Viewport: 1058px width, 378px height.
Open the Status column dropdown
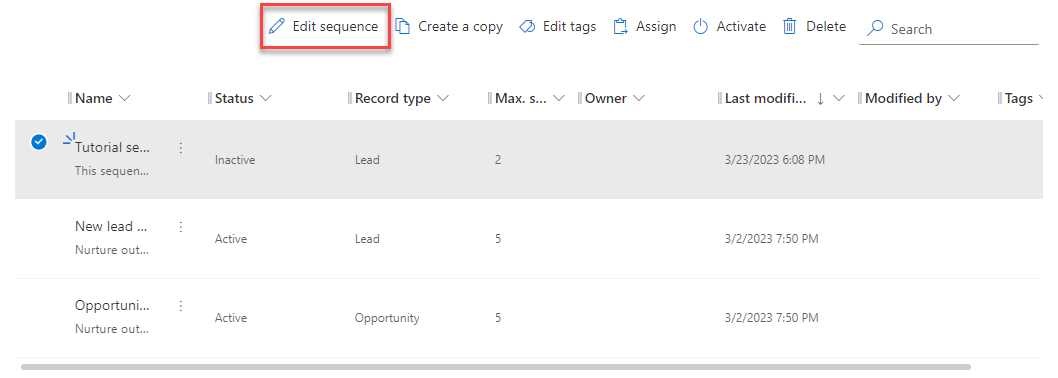point(265,99)
